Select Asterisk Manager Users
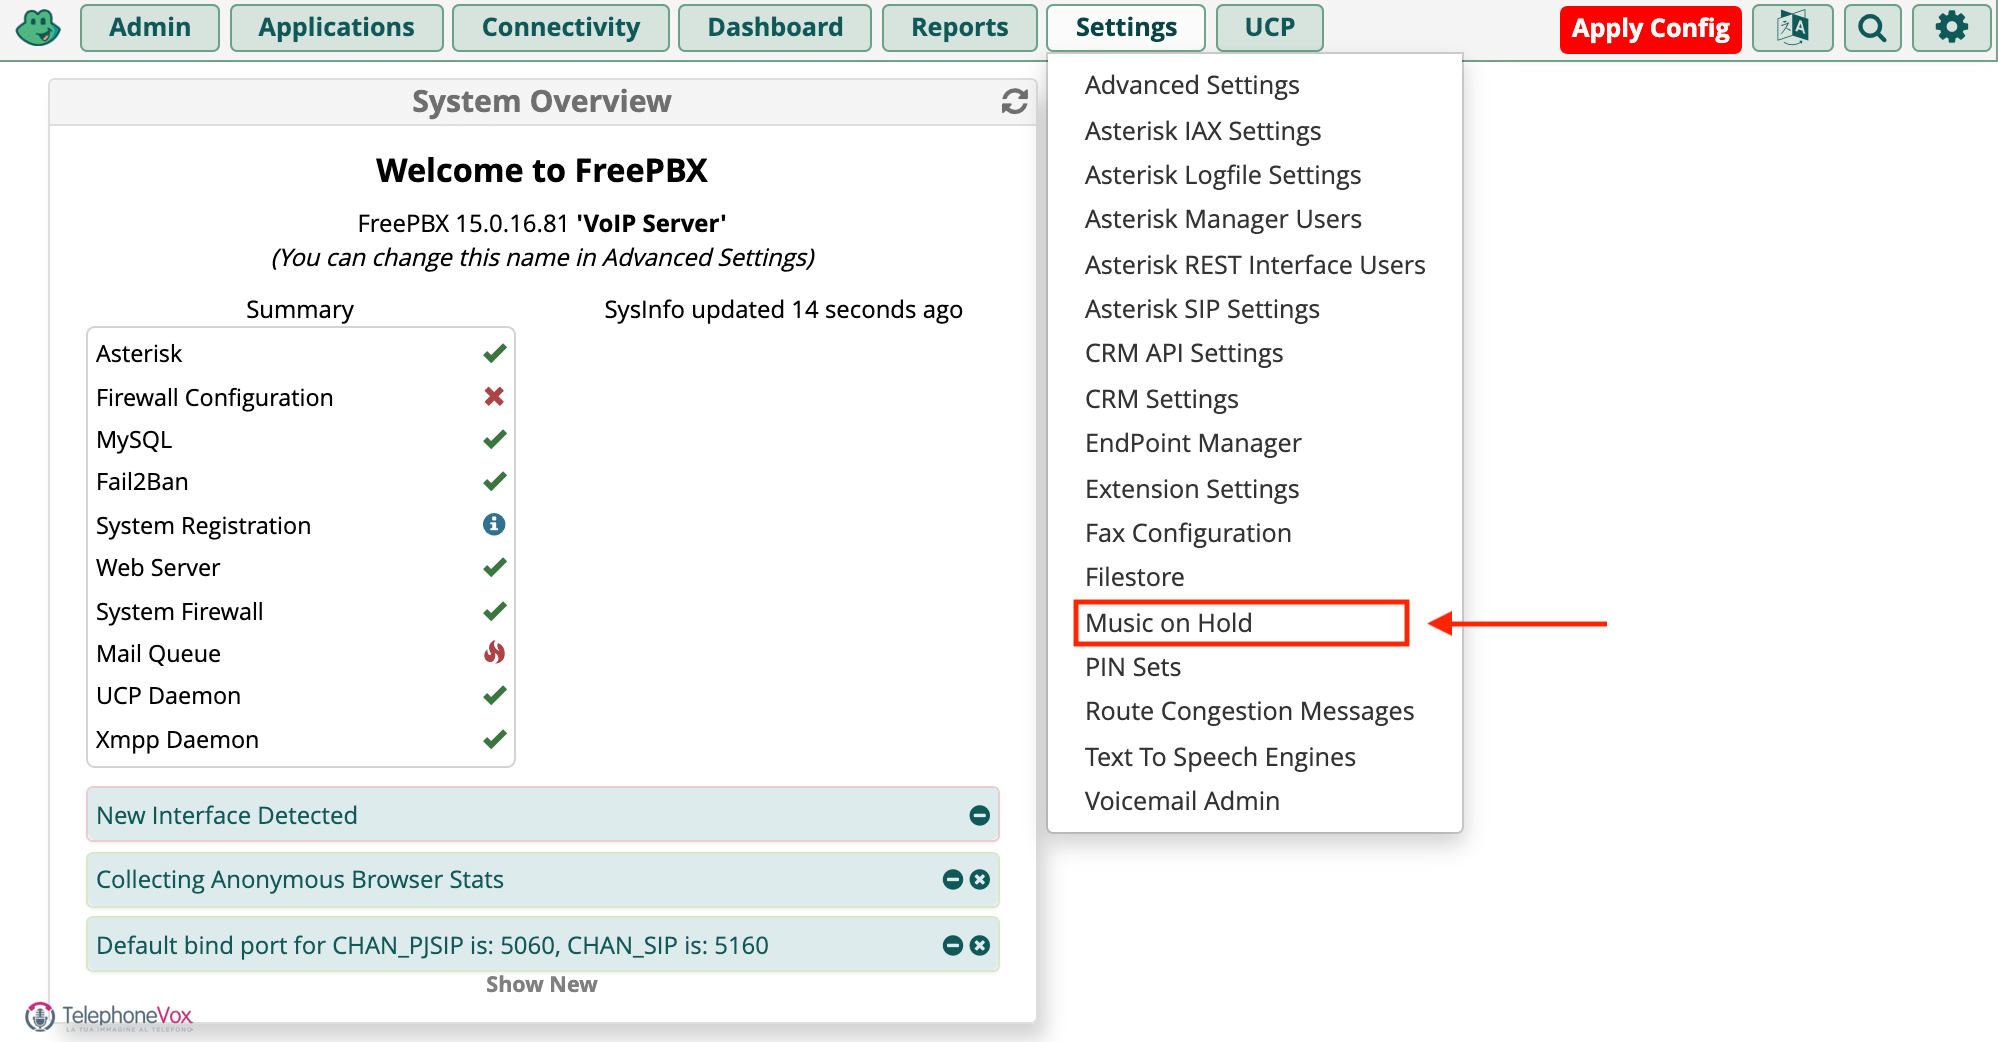Viewport: 1998px width, 1042px height. pyautogui.click(x=1223, y=219)
